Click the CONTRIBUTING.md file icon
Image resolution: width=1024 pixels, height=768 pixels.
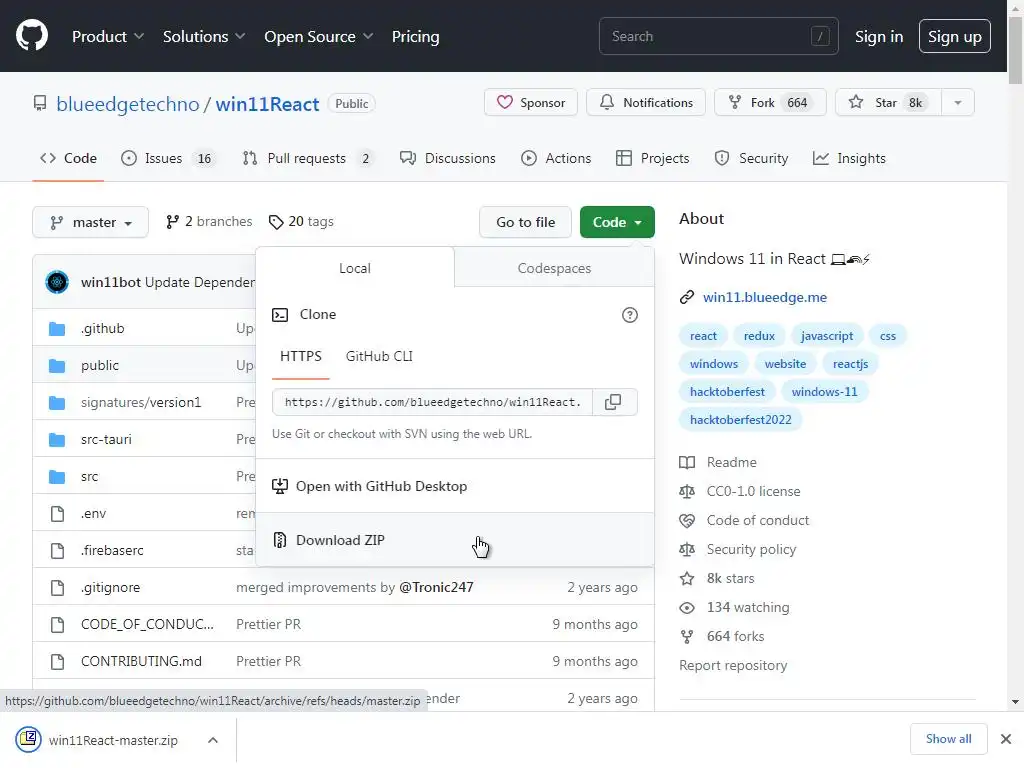coord(57,662)
